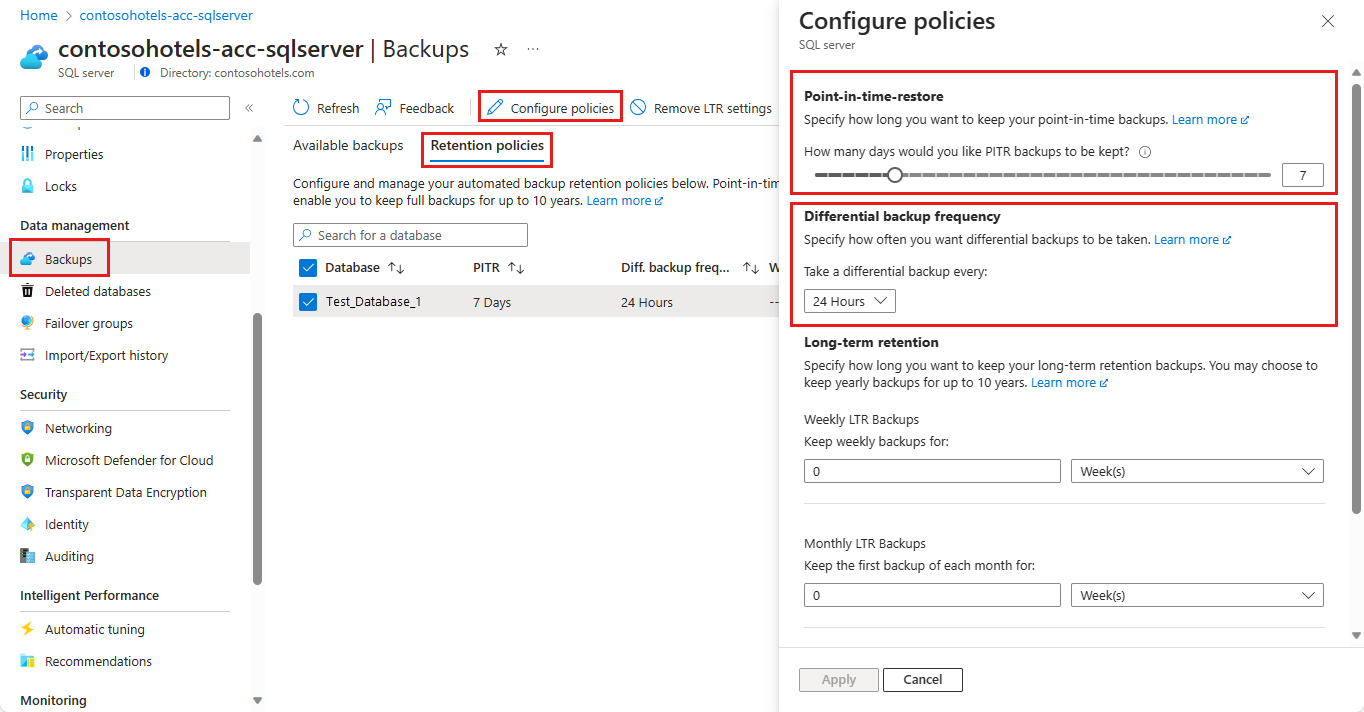Open Learn more link for point-in-time backups
Screen dimensions: 1364x712
pos(1210,120)
